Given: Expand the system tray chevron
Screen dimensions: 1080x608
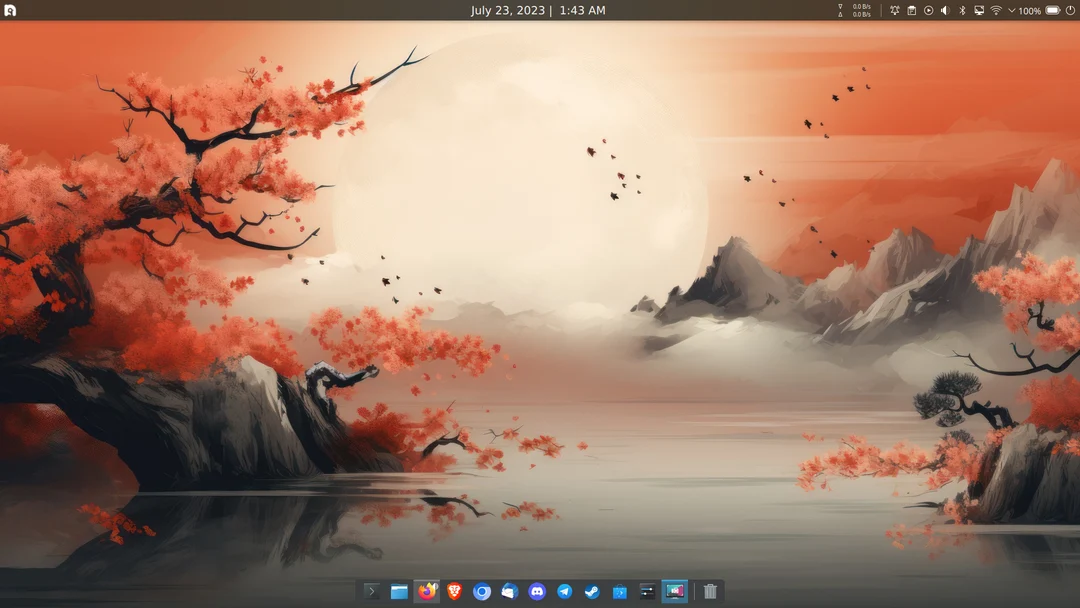Looking at the screenshot, I should (x=1011, y=10).
